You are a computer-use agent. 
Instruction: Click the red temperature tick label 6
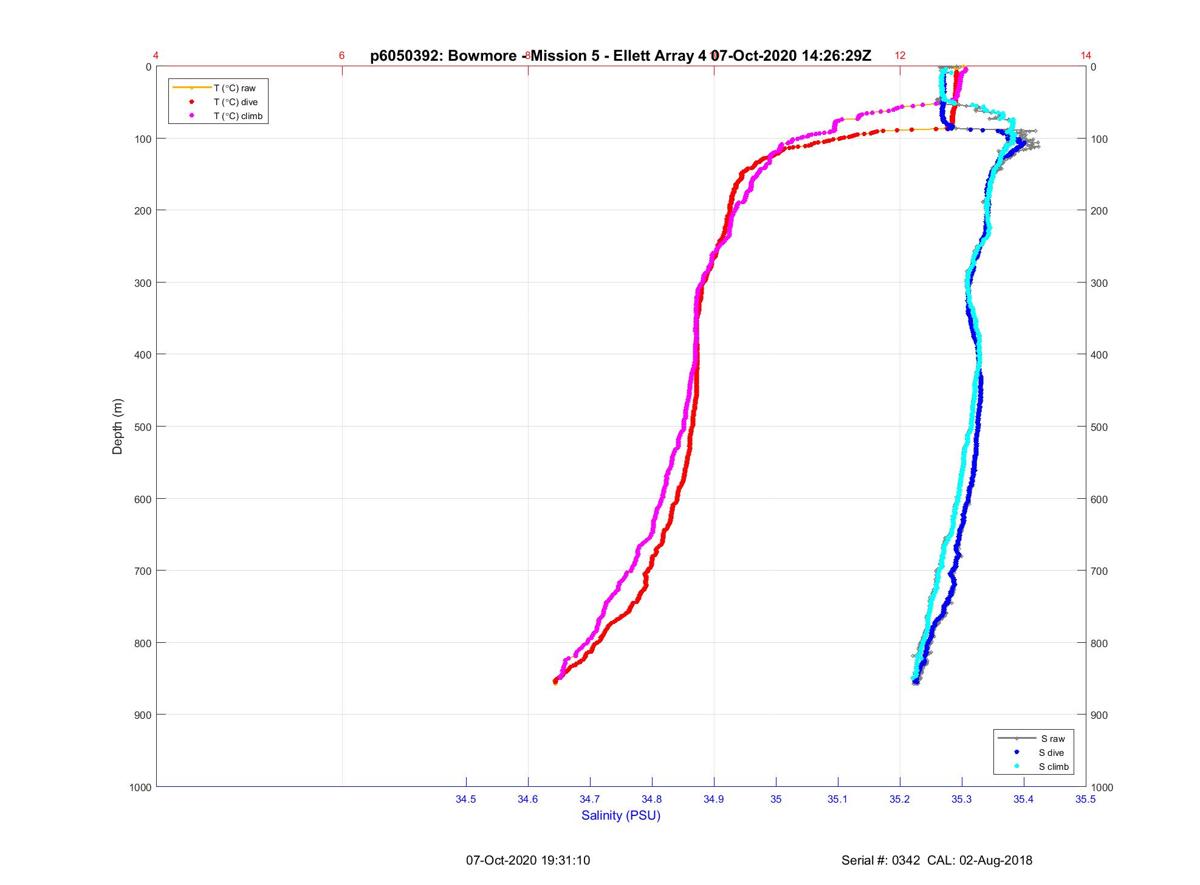pyautogui.click(x=342, y=56)
